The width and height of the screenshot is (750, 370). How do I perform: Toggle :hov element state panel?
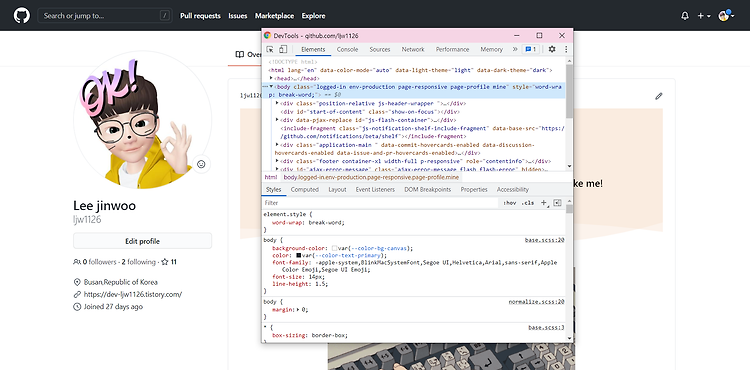(509, 203)
